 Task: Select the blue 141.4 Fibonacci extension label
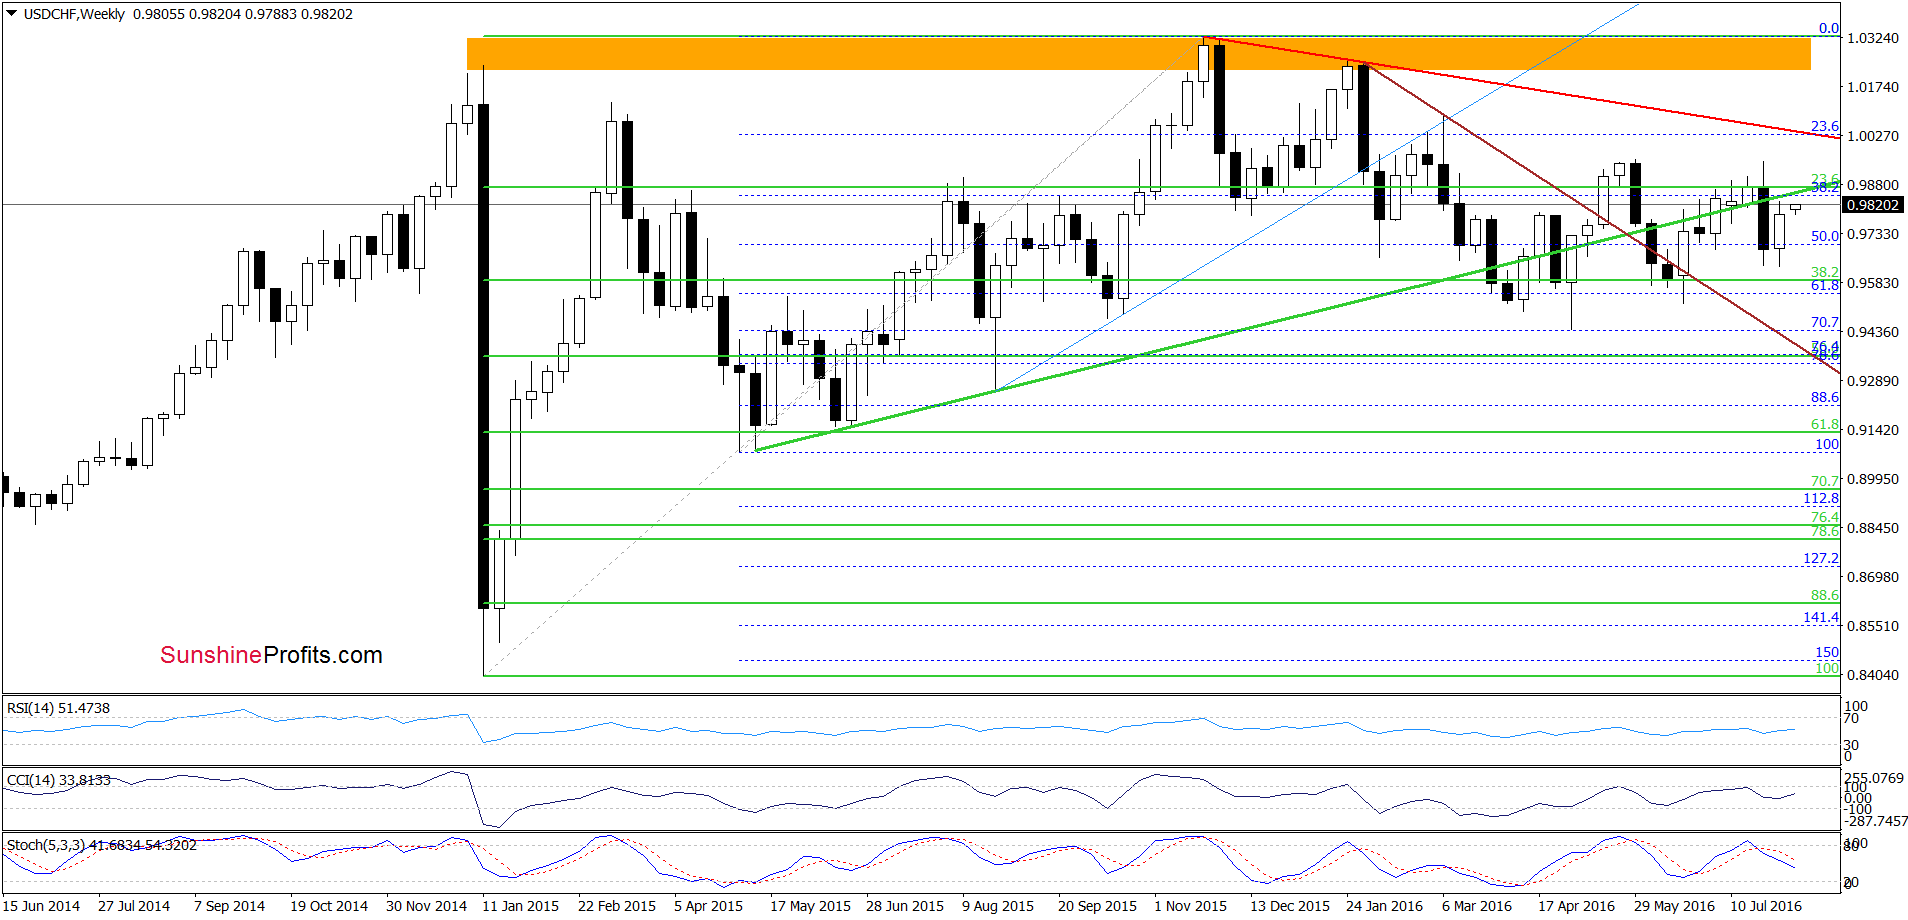pyautogui.click(x=1821, y=617)
